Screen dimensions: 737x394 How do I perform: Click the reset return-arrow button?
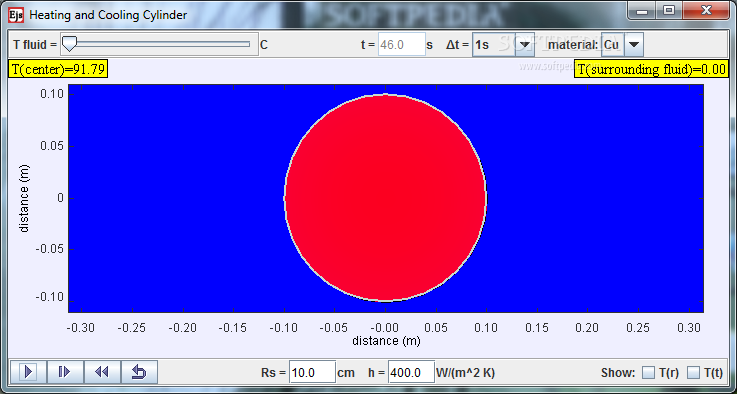click(x=139, y=372)
